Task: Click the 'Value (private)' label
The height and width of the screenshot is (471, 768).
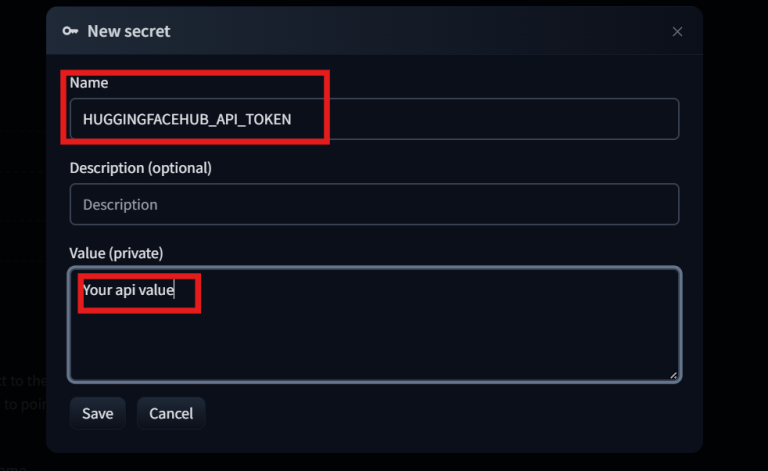Action: 116,252
